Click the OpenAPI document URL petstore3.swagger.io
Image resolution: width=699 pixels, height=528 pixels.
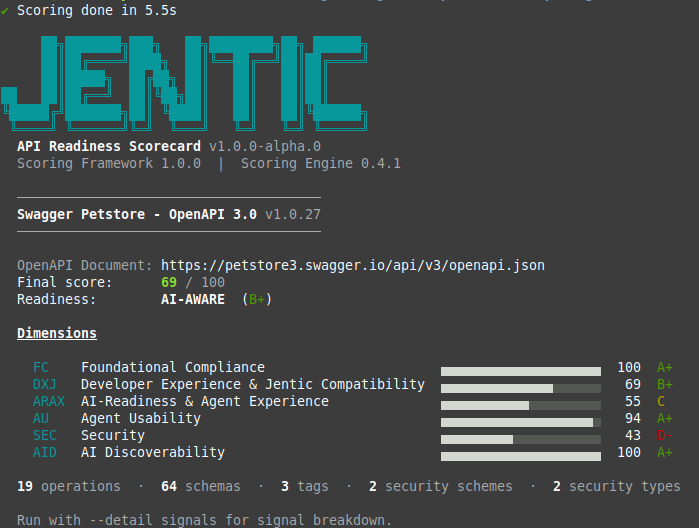click(353, 265)
